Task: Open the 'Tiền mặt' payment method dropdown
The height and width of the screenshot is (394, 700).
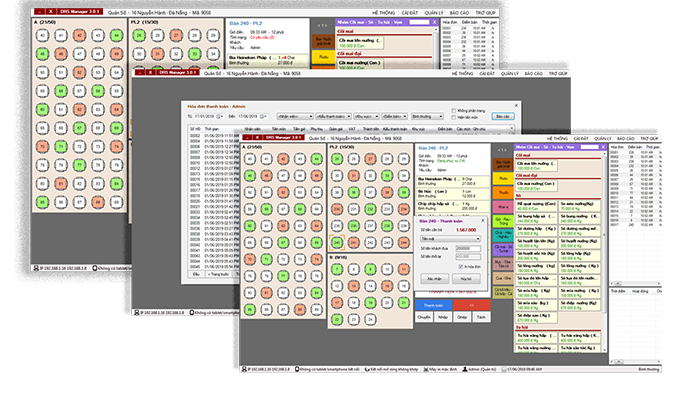Action: click(x=450, y=239)
